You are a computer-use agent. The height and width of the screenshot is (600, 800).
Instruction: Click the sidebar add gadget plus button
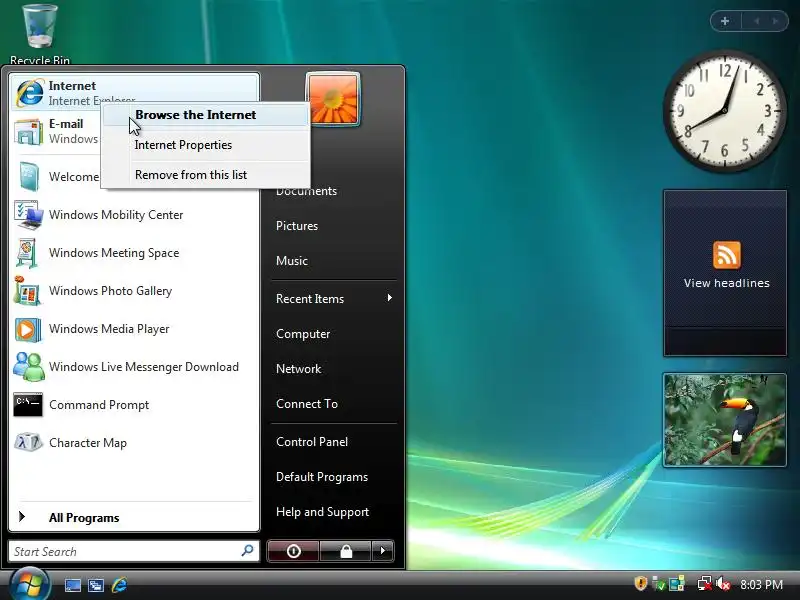tap(725, 21)
